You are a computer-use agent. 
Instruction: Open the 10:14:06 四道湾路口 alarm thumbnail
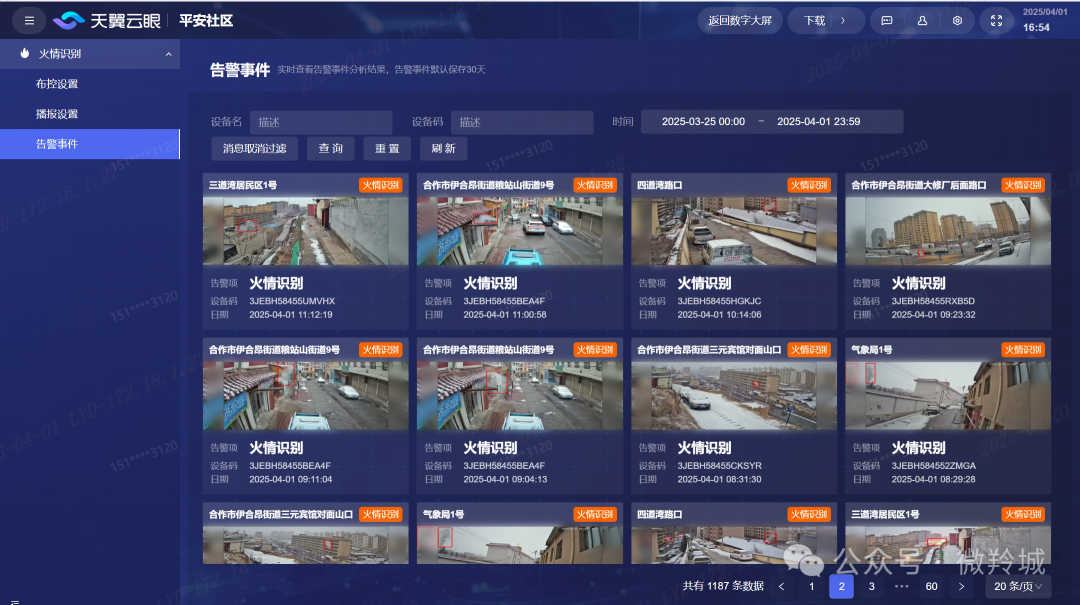[x=734, y=232]
